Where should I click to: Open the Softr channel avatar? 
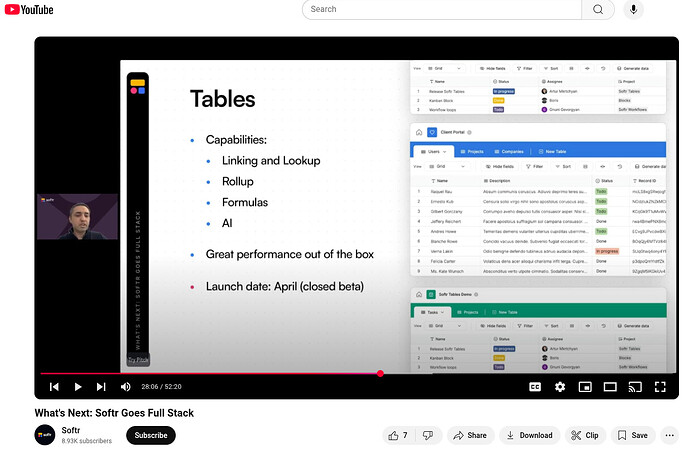click(45, 435)
